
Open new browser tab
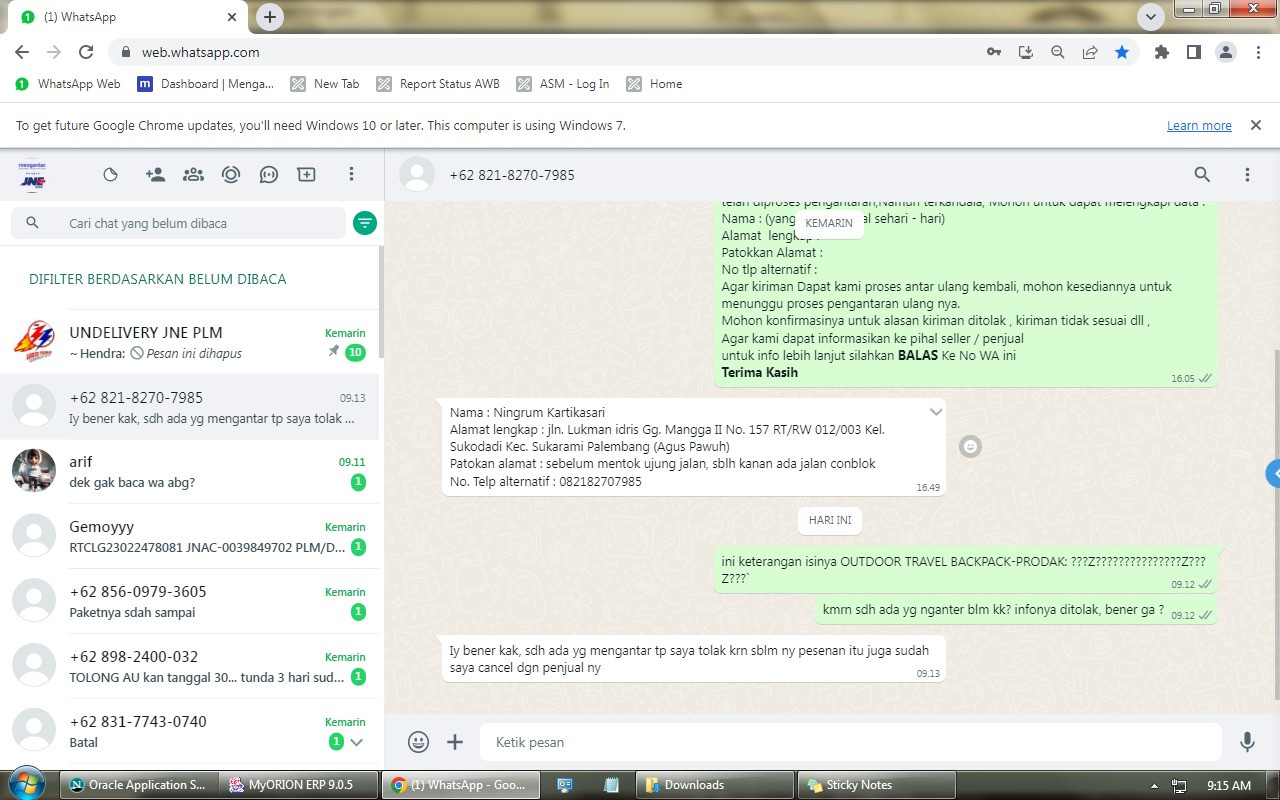[270, 16]
